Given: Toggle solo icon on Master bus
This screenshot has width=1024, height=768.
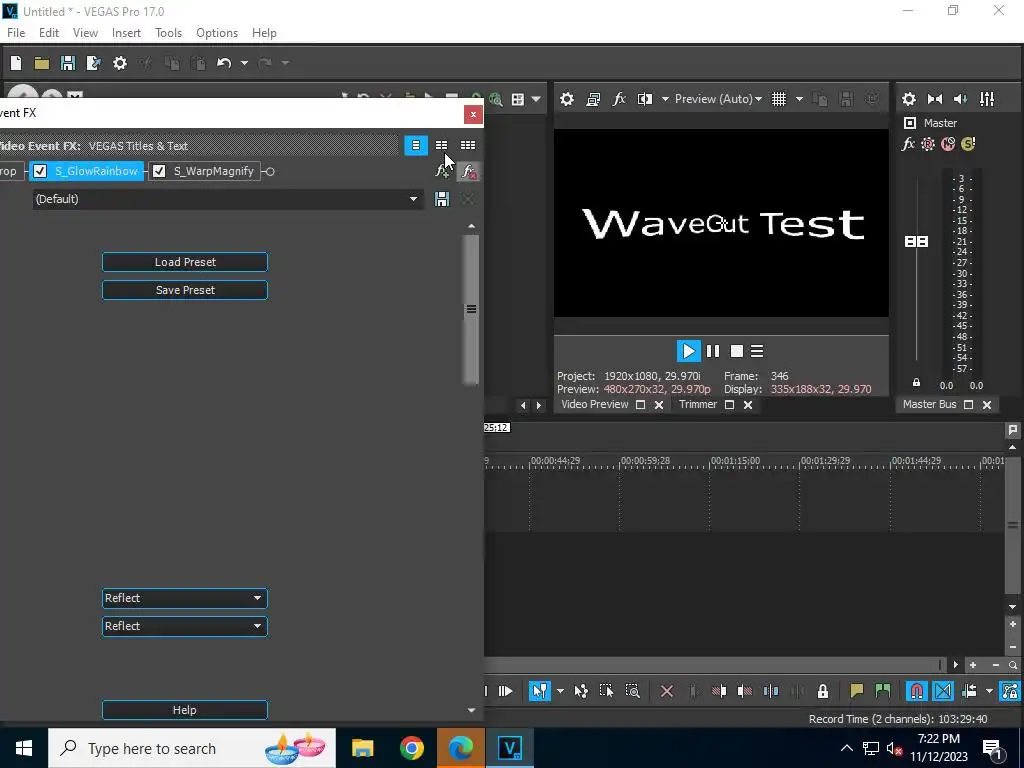Looking at the screenshot, I should point(968,144).
